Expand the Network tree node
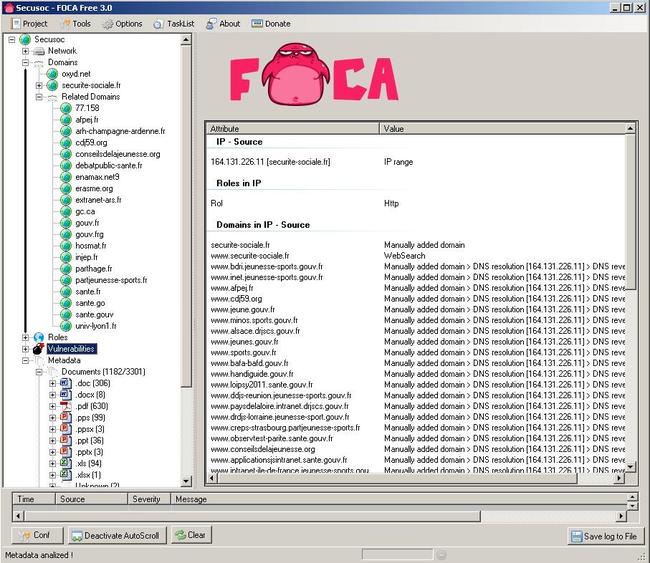 coord(26,51)
